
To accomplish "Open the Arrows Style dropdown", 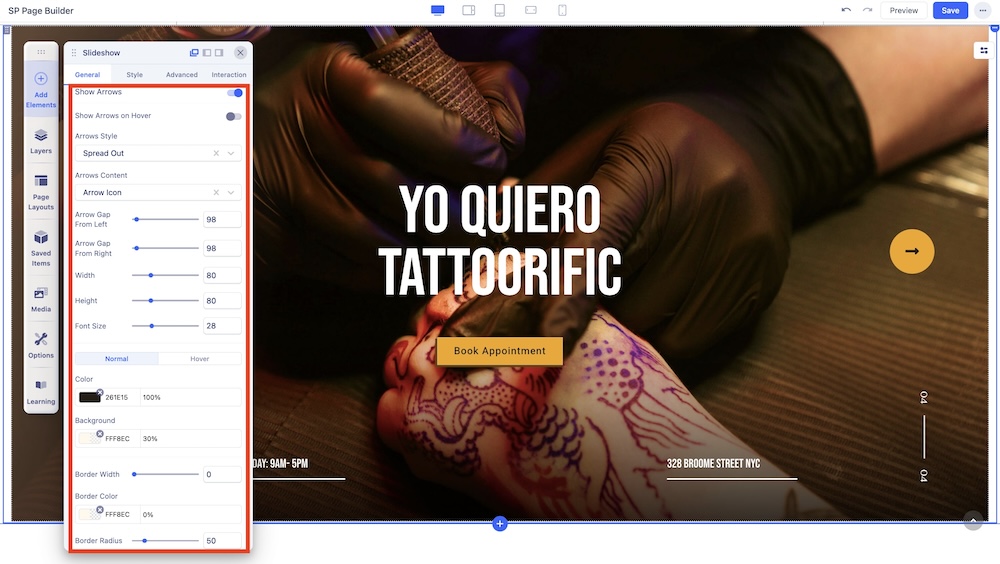I will tap(158, 153).
